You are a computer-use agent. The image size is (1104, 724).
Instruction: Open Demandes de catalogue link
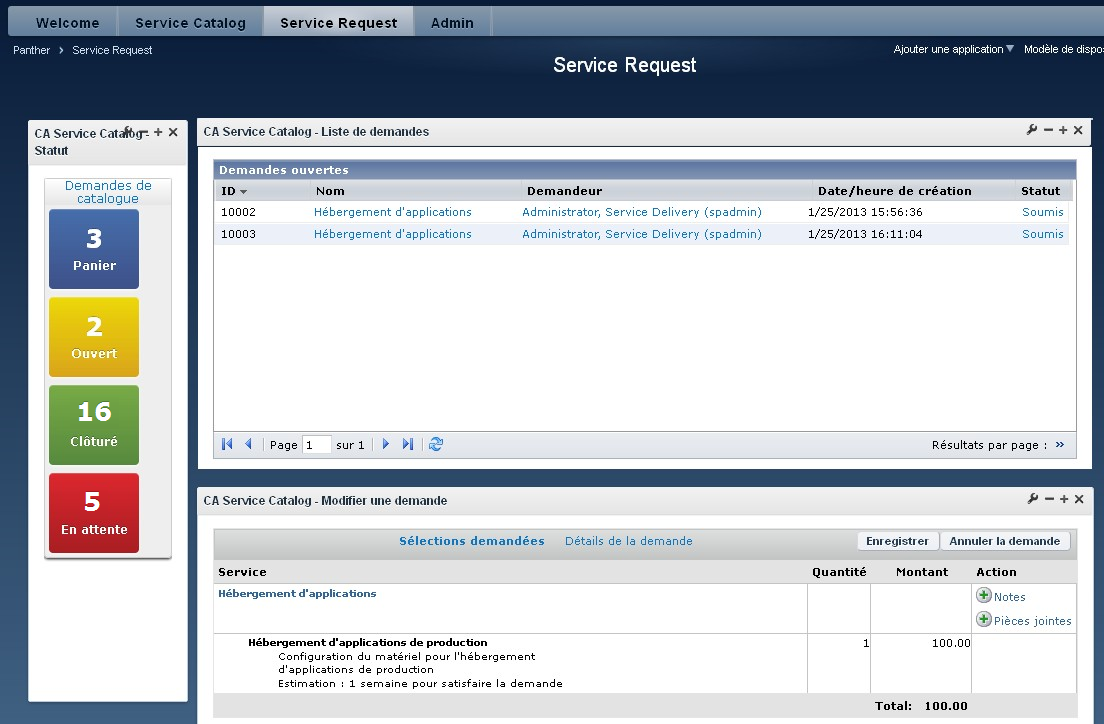click(108, 192)
